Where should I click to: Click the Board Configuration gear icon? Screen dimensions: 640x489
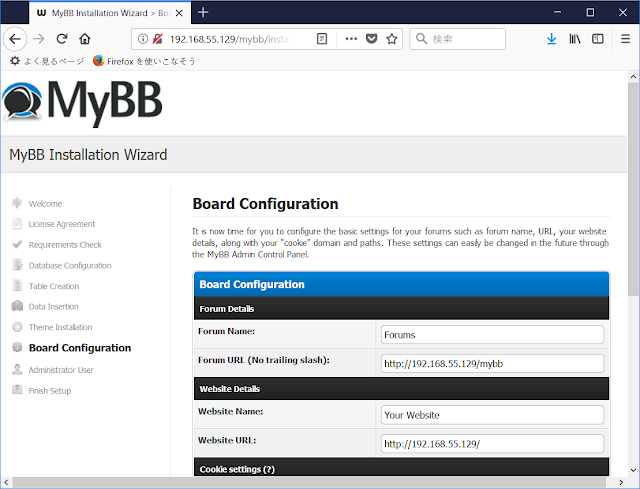(17, 347)
